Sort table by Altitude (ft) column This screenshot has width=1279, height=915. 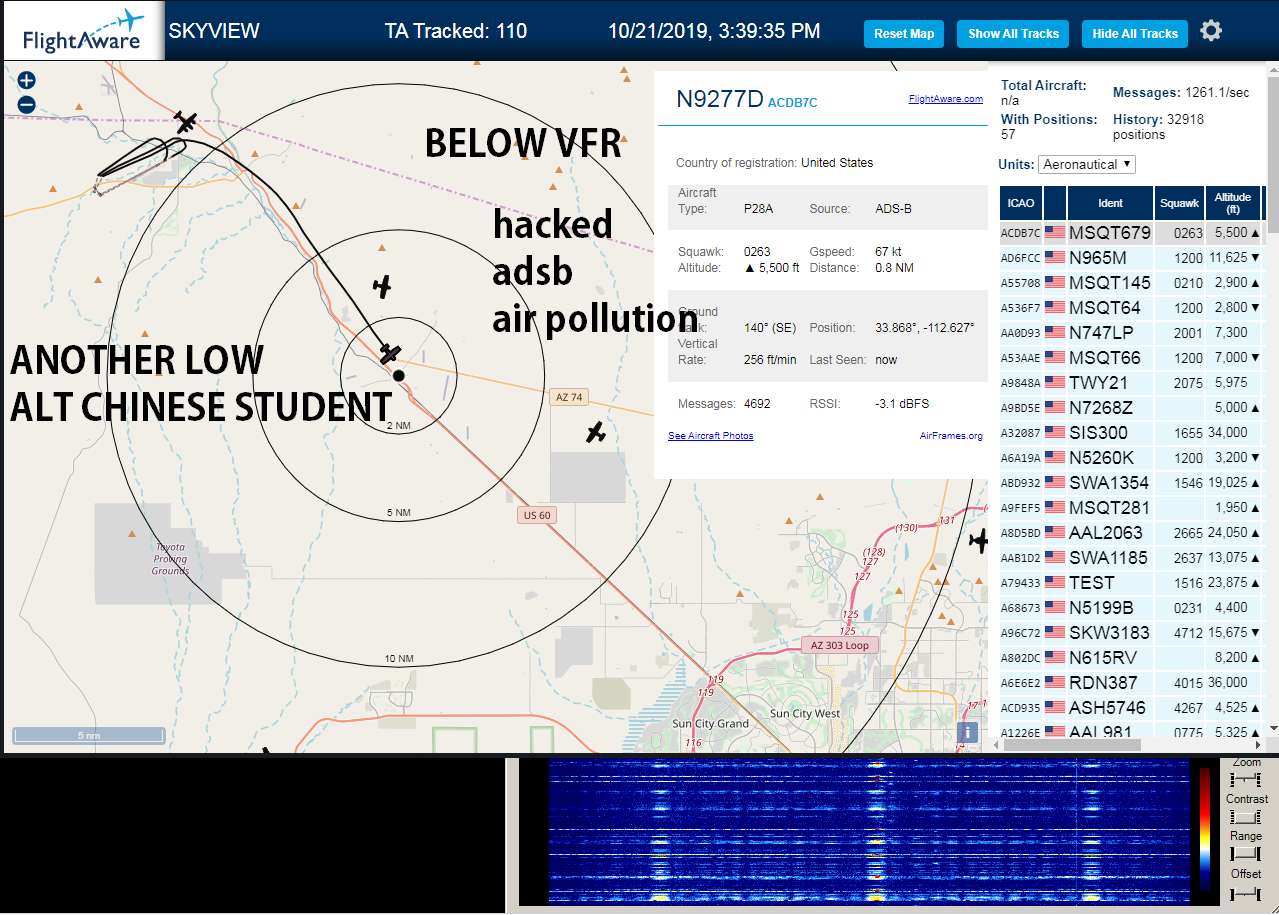(x=1233, y=203)
